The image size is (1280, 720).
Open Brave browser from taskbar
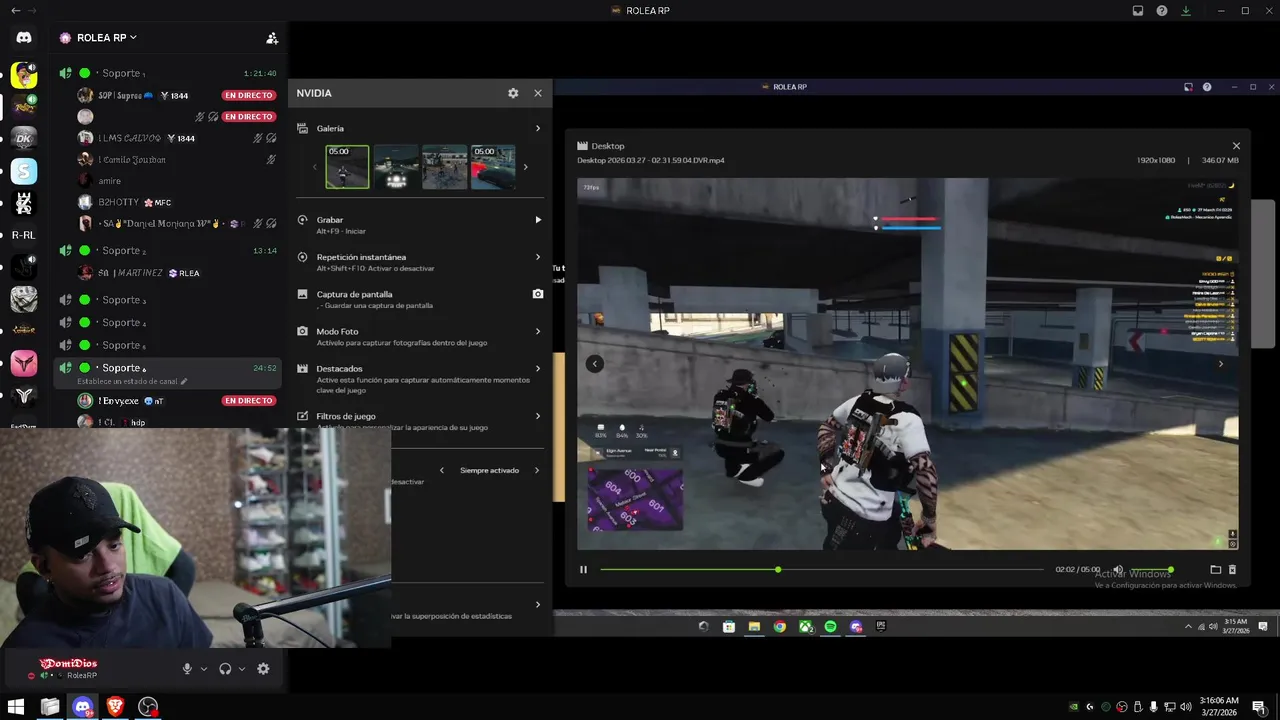115,707
